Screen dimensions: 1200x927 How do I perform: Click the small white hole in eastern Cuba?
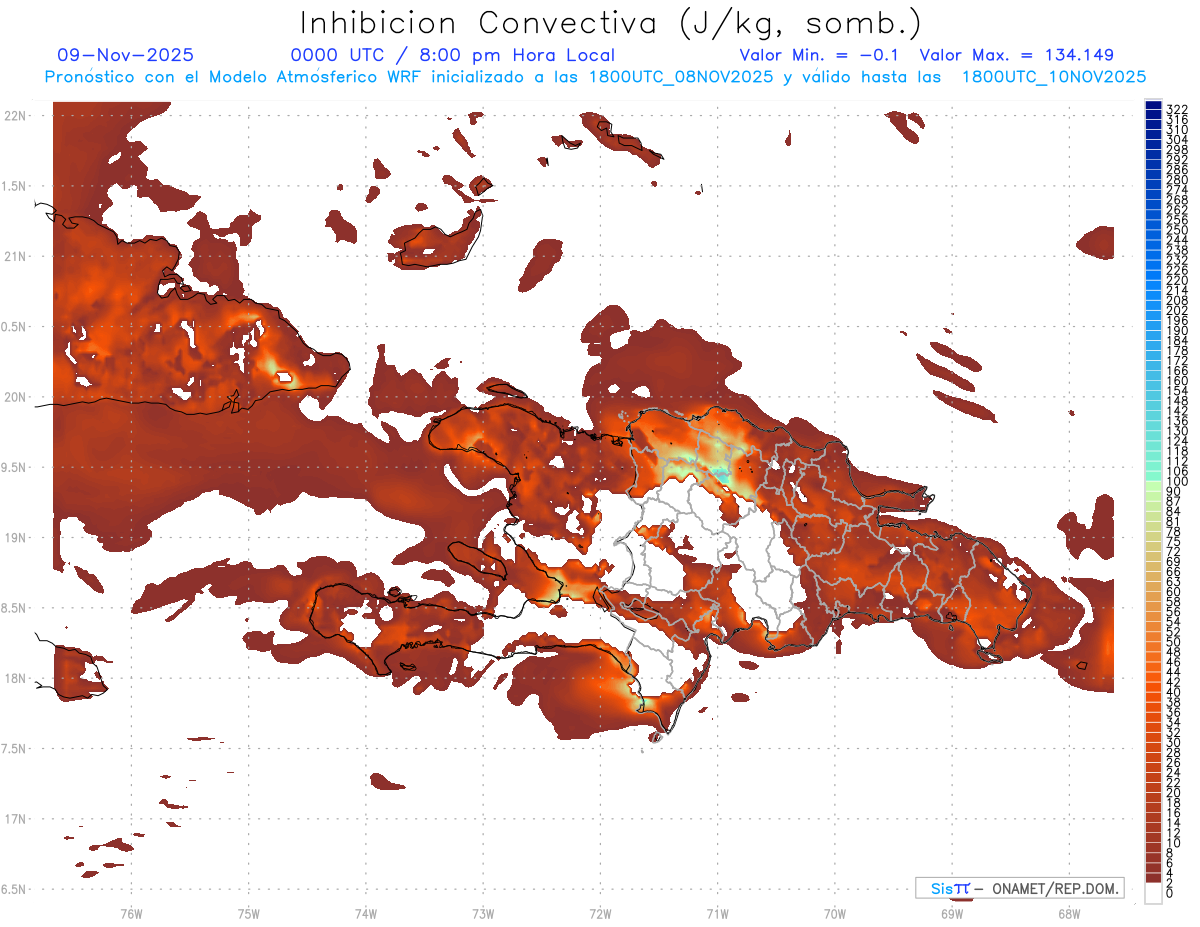coord(284,378)
